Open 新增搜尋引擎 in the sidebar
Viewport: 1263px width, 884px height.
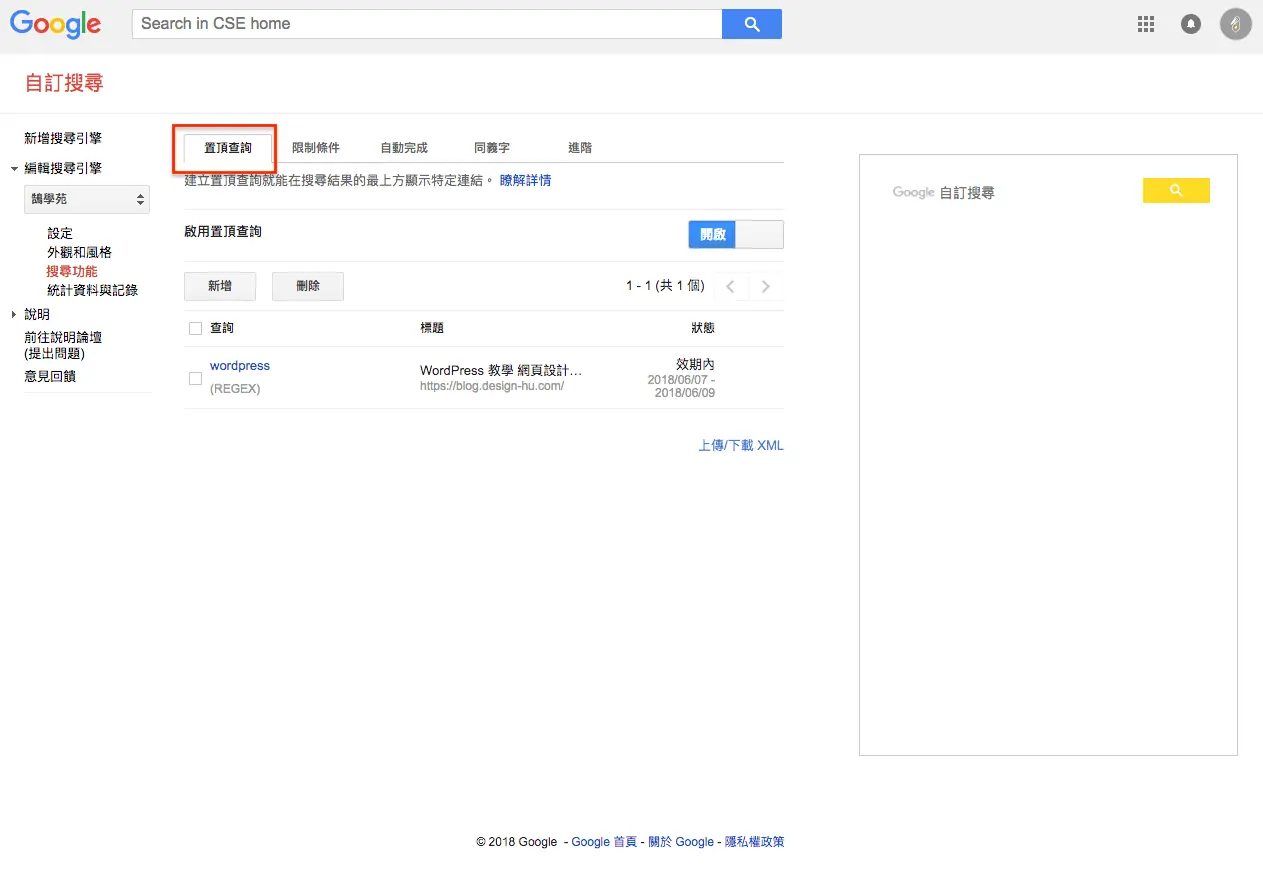coord(63,138)
